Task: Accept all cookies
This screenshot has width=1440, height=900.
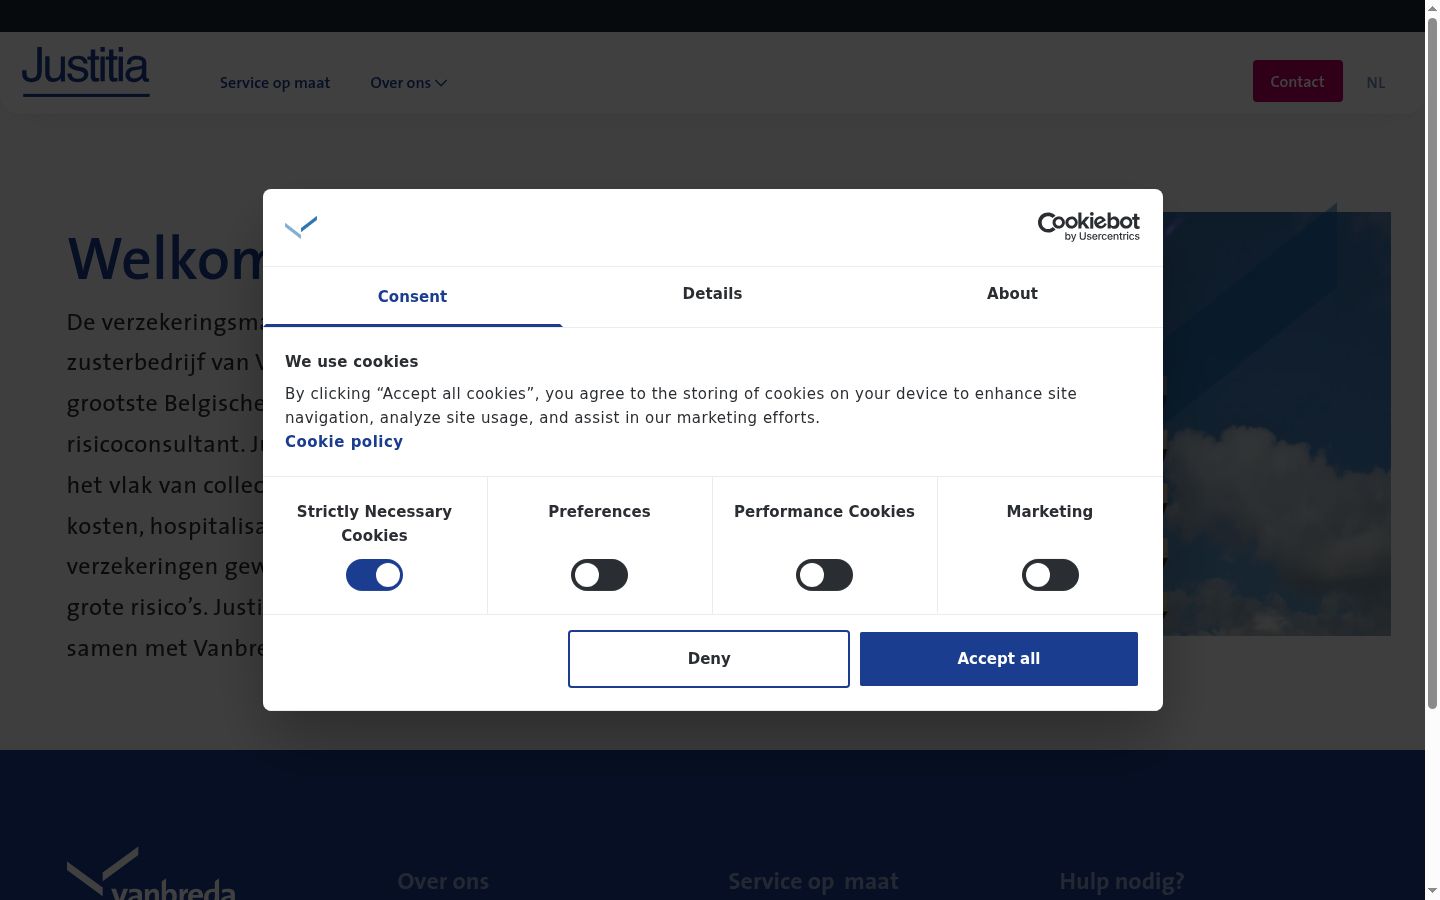Action: pyautogui.click(x=999, y=659)
